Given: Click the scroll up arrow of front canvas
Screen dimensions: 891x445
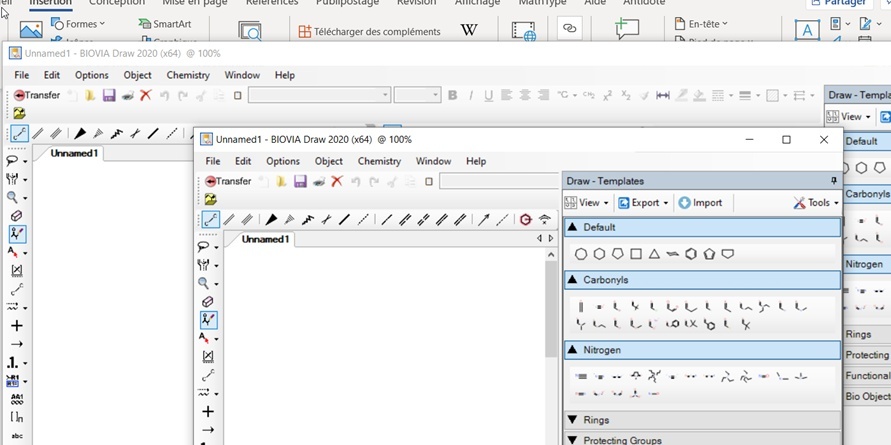Looking at the screenshot, I should click(x=551, y=255).
